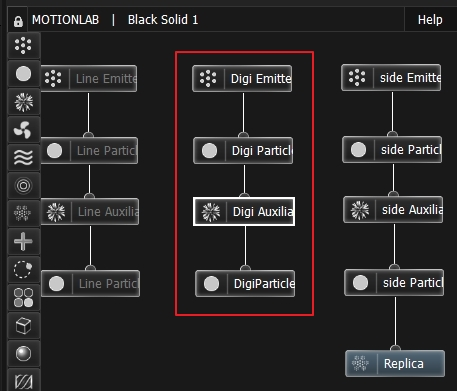The image size is (457, 391).
Task: Select the concentric circles Spherical field icon
Action: tap(23, 186)
